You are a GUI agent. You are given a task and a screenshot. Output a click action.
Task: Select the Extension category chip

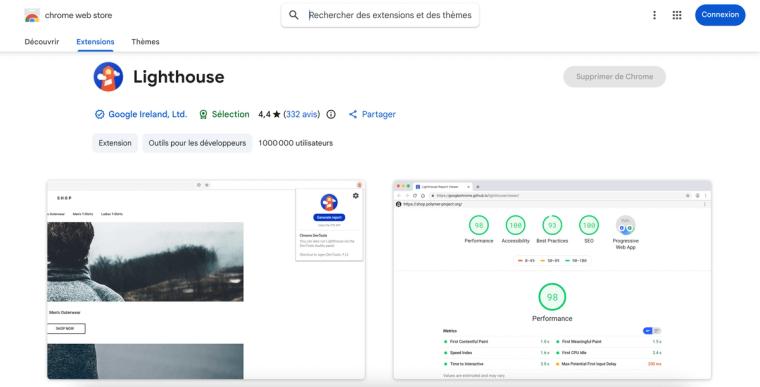(115, 143)
